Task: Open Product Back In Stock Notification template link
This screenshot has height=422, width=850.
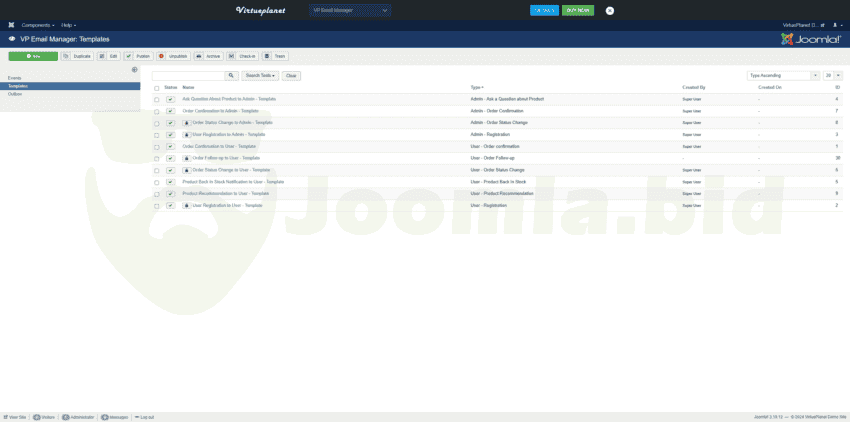Action: point(233,182)
